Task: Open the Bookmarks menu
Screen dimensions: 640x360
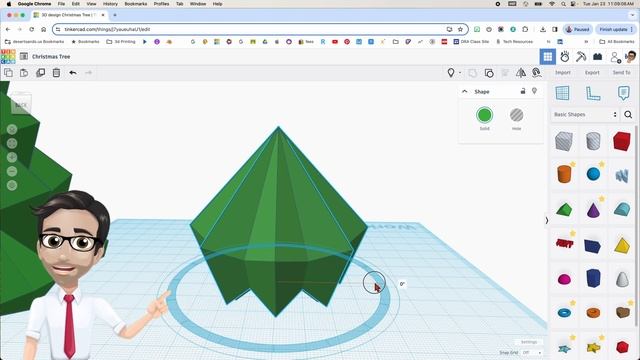Action: click(x=136, y=4)
